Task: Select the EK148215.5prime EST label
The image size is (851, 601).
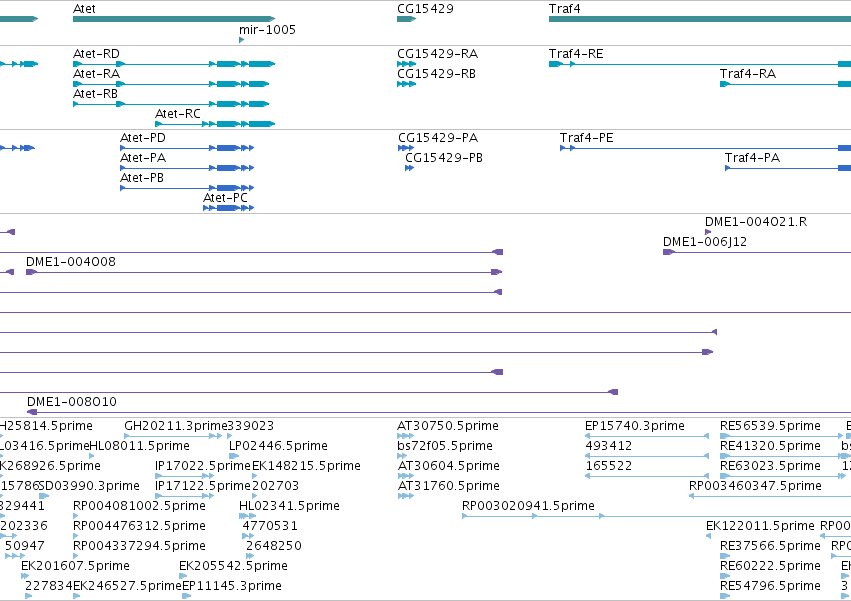Action: 306,466
